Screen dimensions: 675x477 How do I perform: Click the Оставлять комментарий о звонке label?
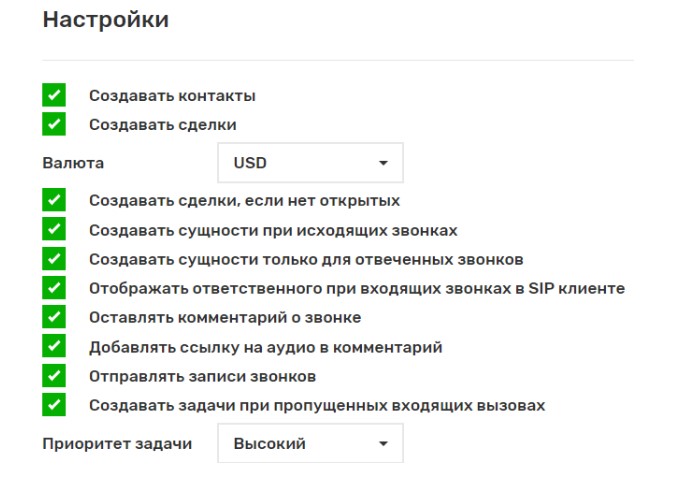click(225, 317)
